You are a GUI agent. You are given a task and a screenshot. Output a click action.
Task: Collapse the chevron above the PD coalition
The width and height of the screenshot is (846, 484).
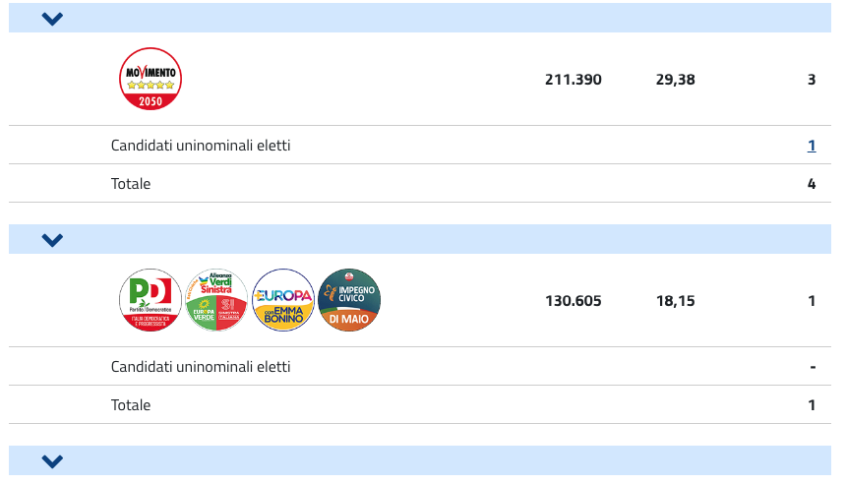point(53,239)
